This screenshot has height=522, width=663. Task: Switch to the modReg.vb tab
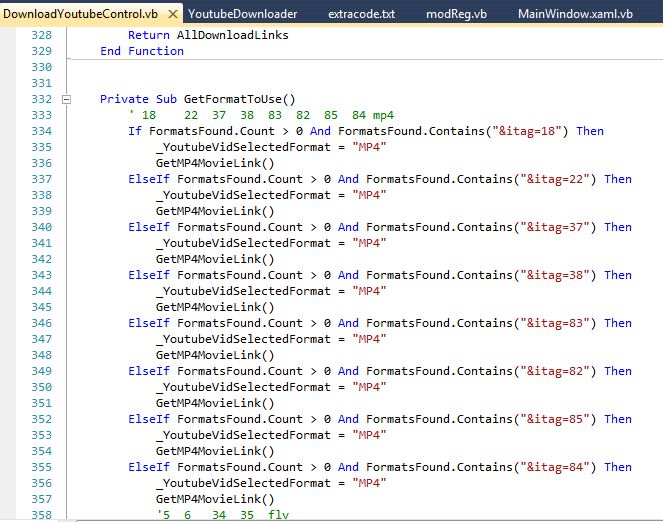pos(456,14)
